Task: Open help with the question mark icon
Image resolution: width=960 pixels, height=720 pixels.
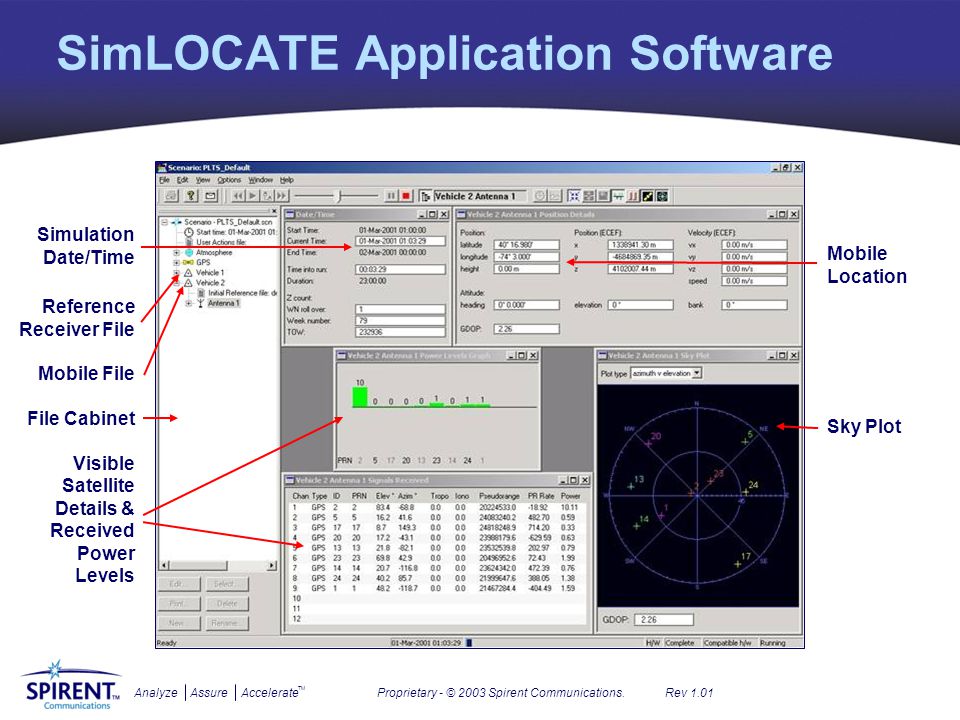Action: (x=191, y=196)
